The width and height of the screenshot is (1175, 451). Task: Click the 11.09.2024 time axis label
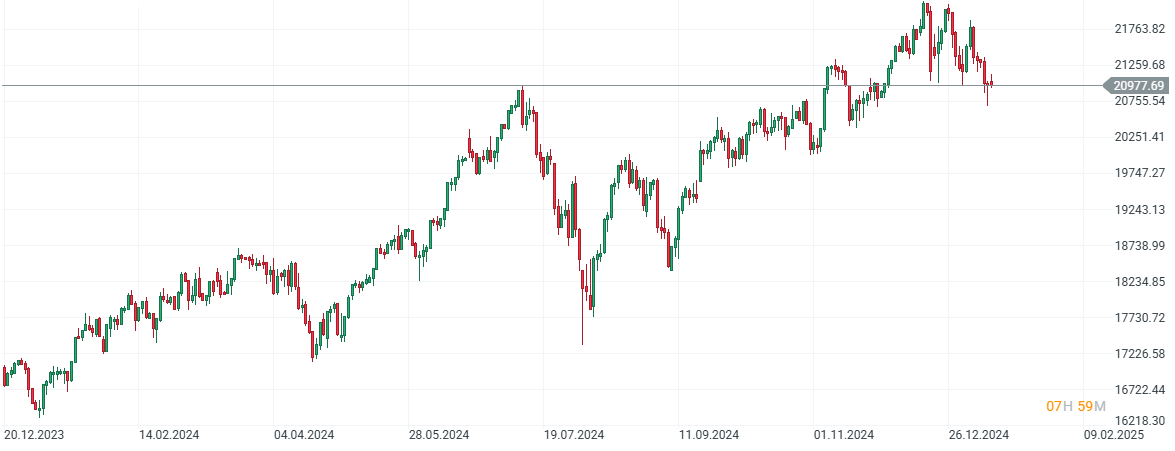click(x=709, y=435)
